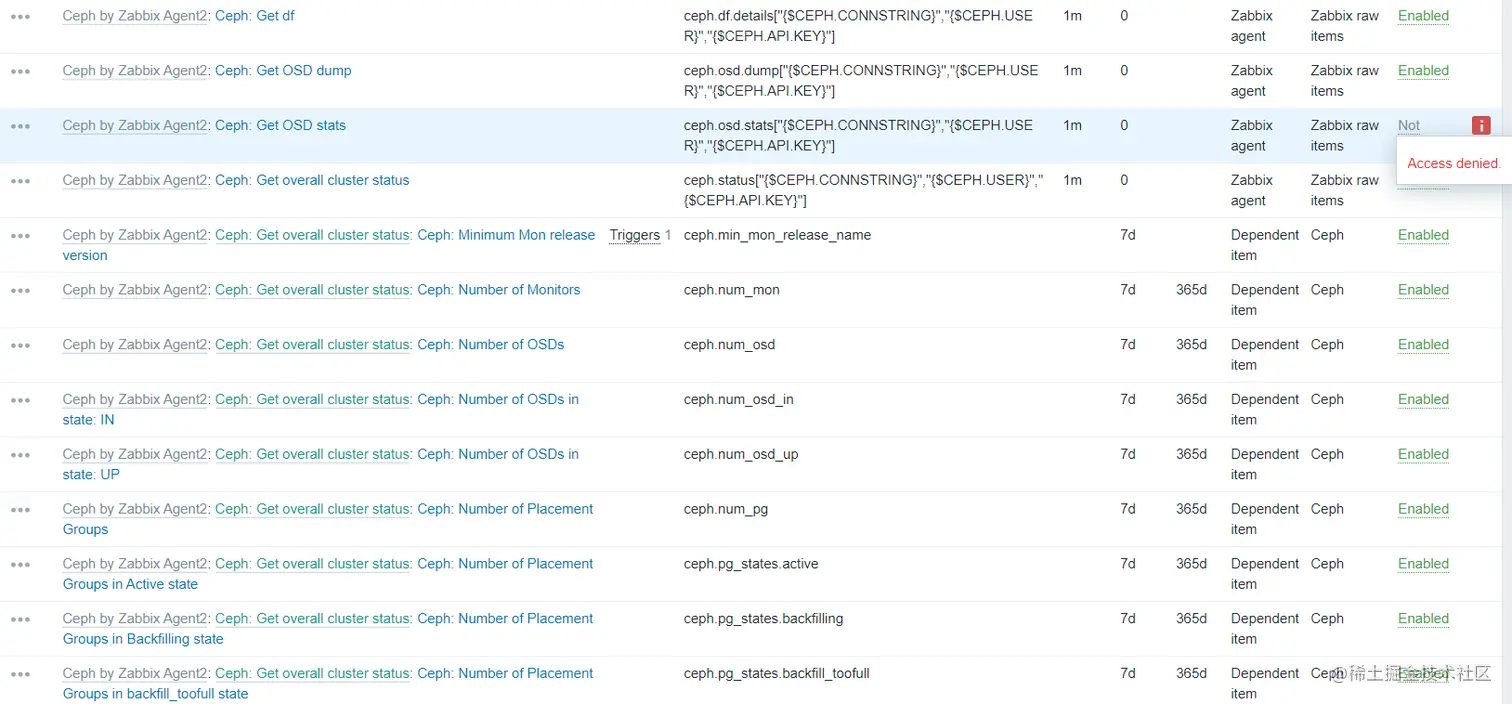Click the Access denied. error tooltip
This screenshot has width=1512, height=704.
[1454, 163]
